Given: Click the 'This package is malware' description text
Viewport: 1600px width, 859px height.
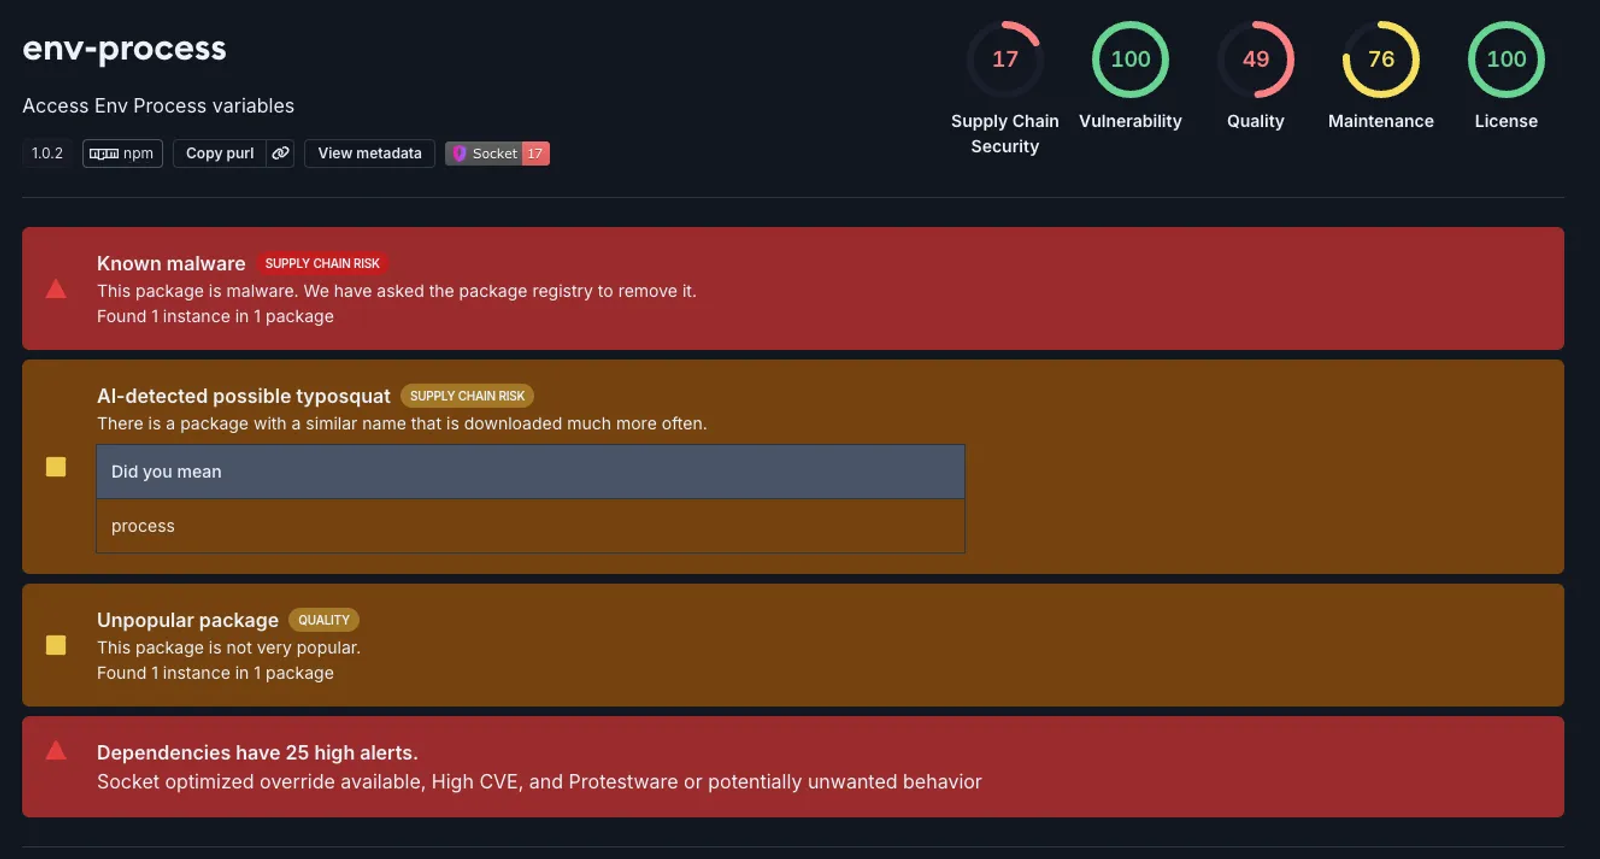Looking at the screenshot, I should [x=397, y=291].
